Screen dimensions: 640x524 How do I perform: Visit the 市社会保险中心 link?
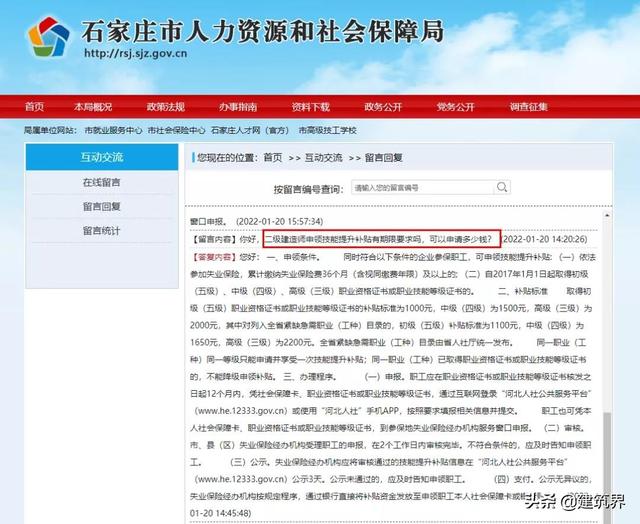(176, 130)
